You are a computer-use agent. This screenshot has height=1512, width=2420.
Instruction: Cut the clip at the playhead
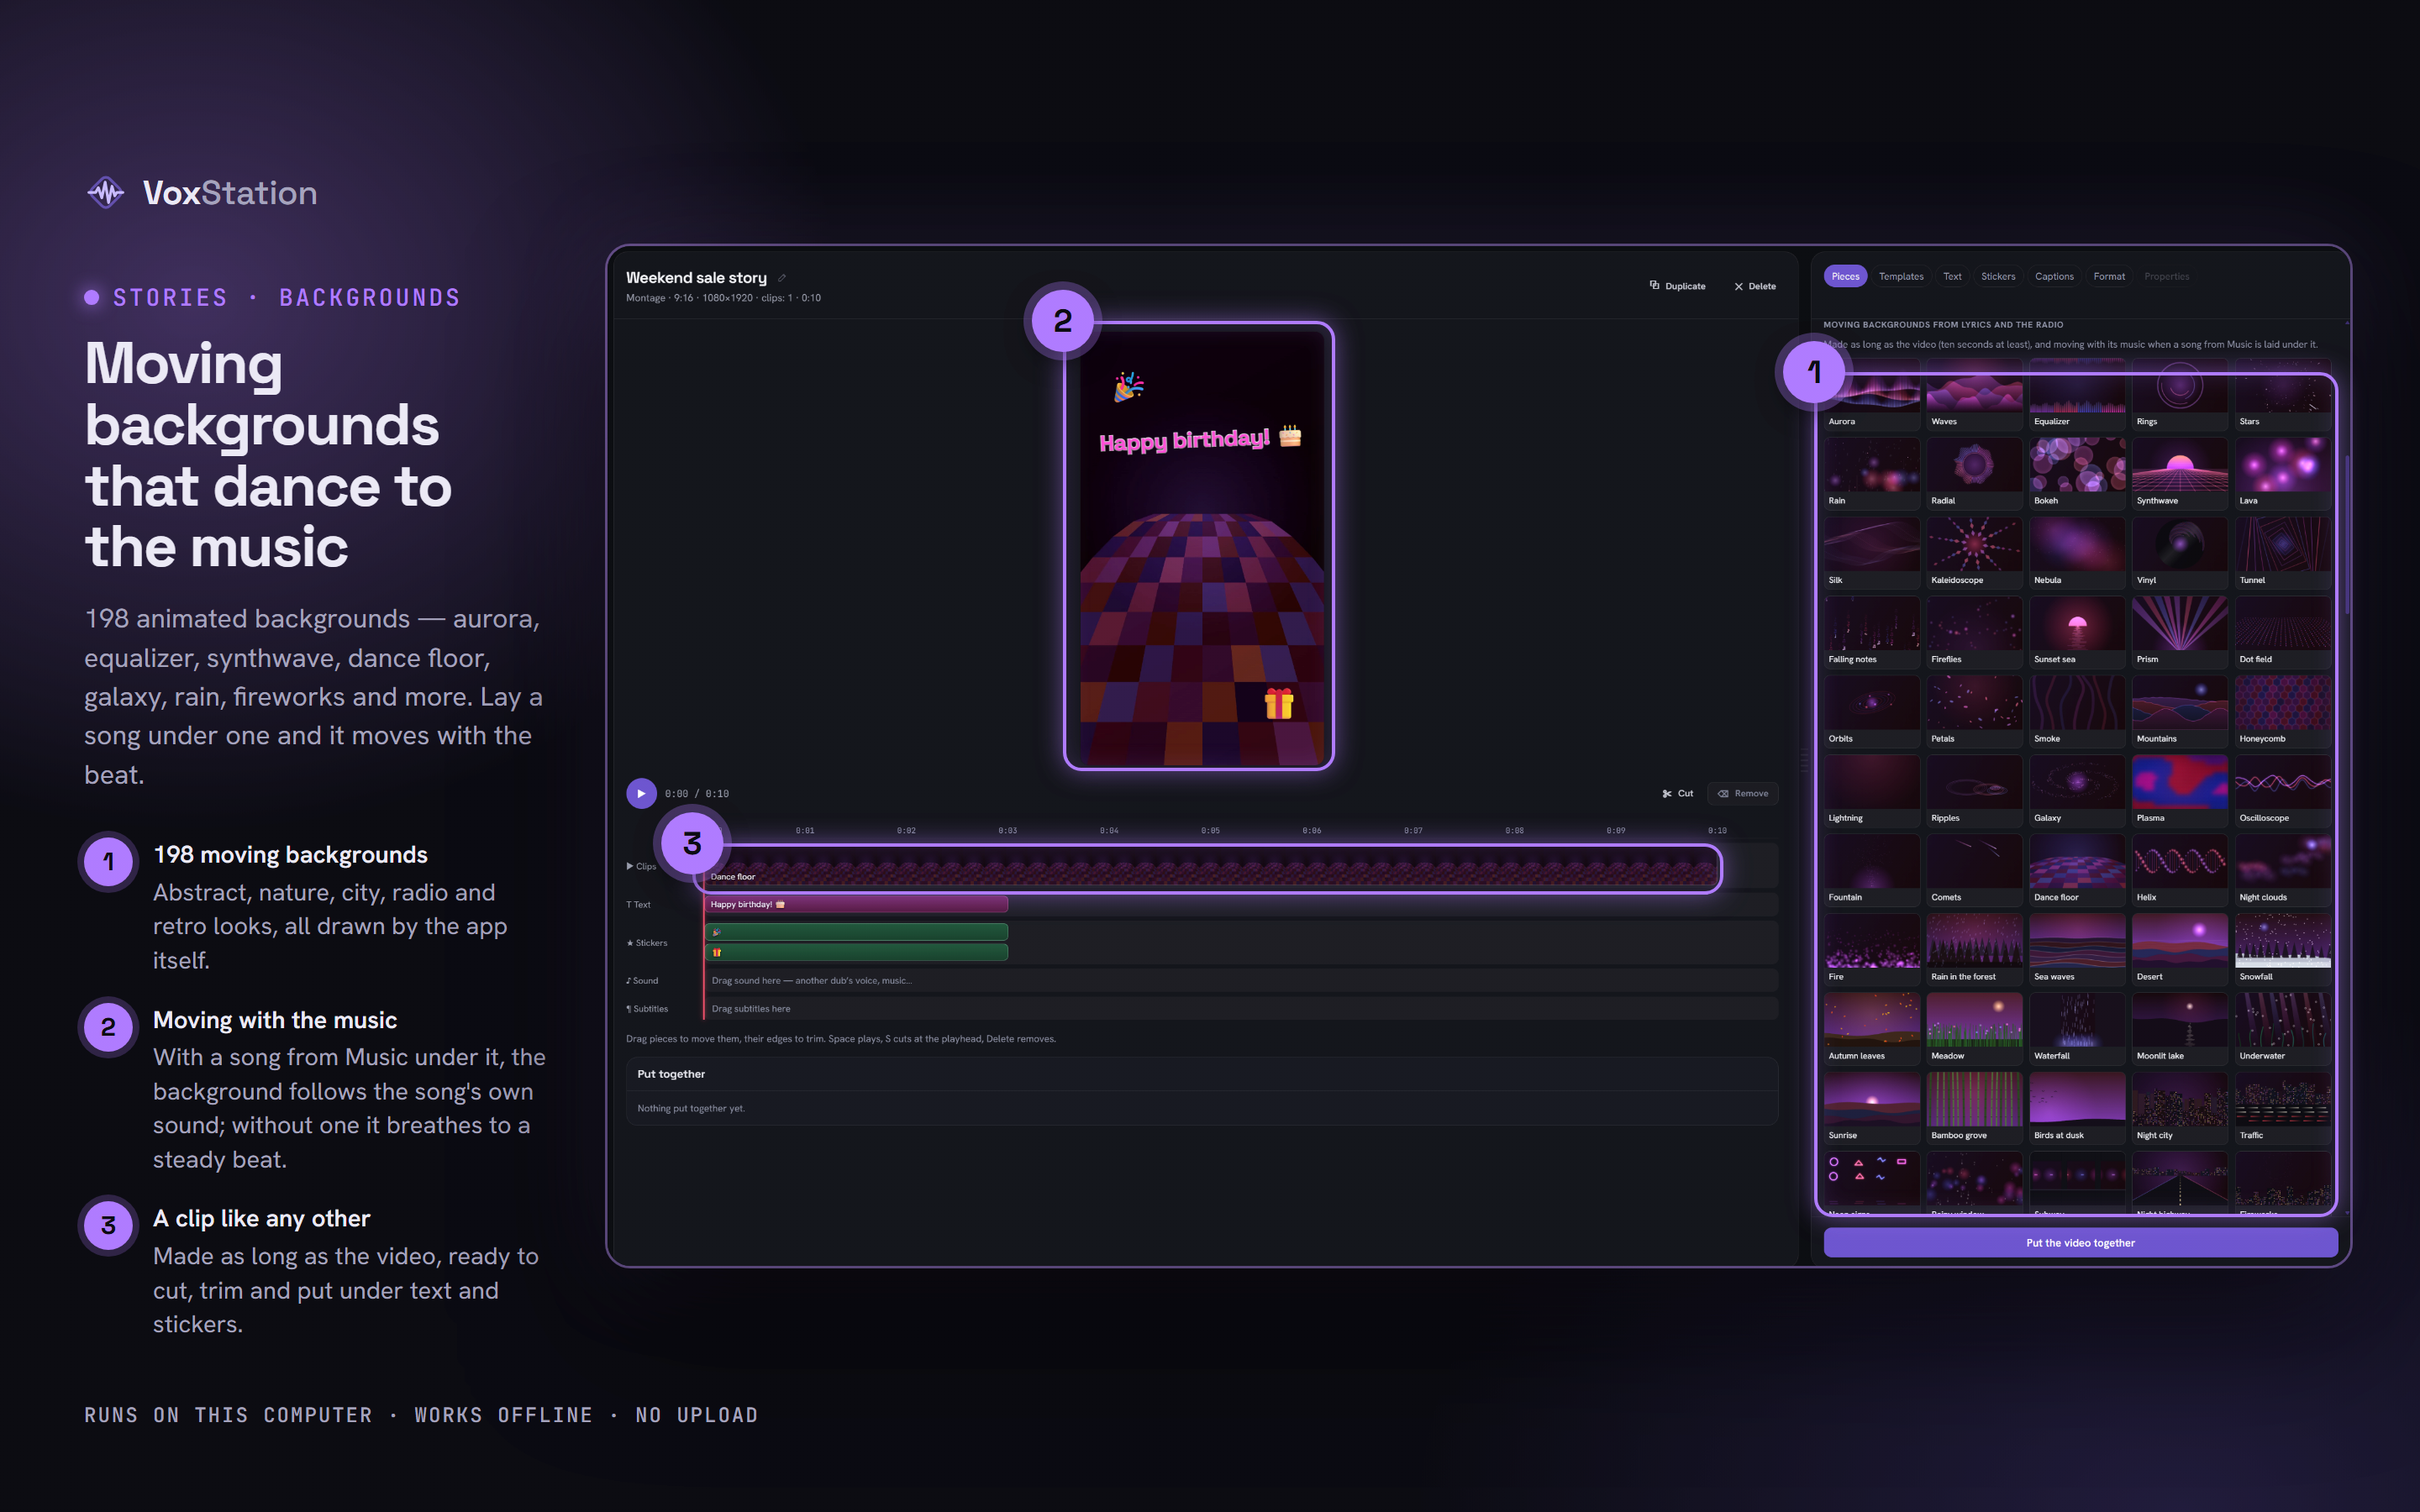(1677, 793)
